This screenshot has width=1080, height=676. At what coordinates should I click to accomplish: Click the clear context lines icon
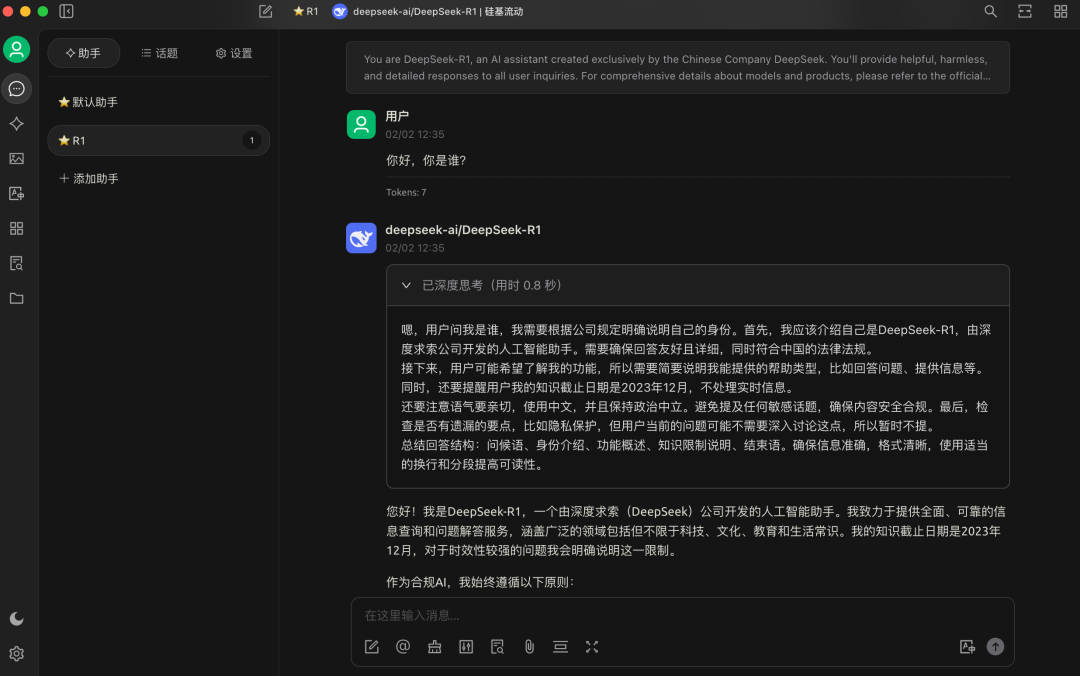(561, 646)
